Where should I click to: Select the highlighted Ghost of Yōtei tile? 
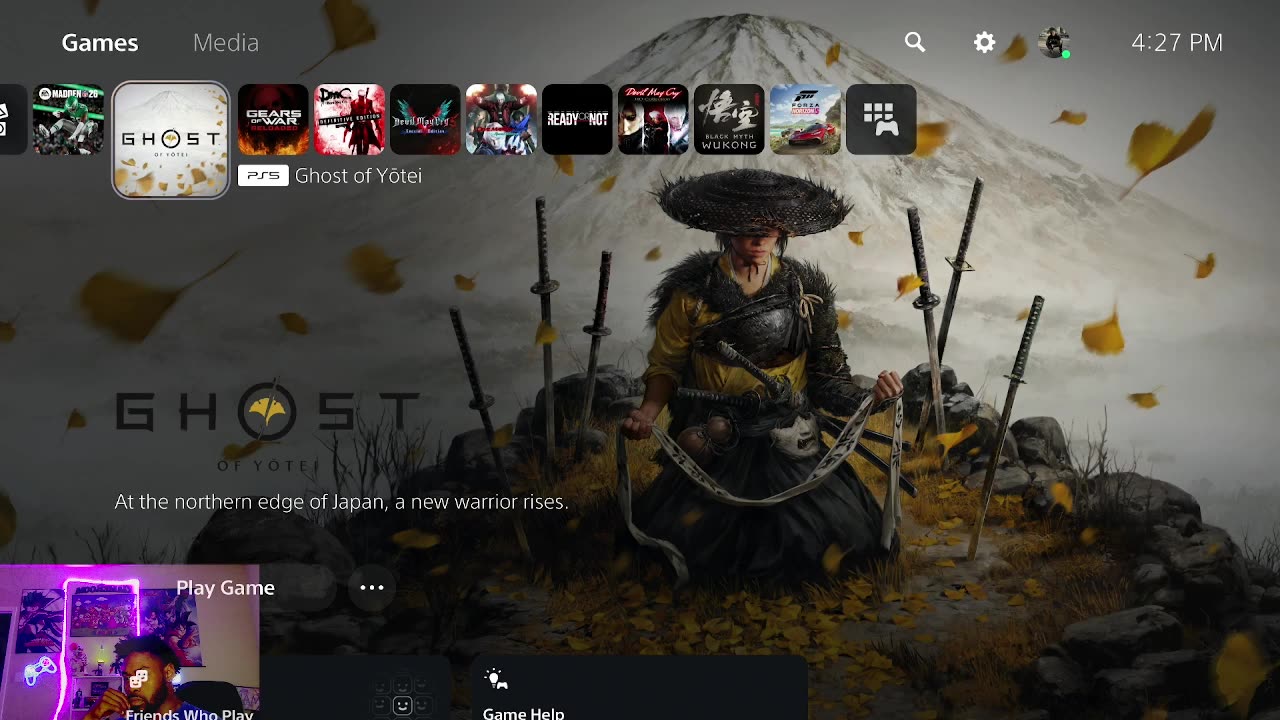(171, 140)
